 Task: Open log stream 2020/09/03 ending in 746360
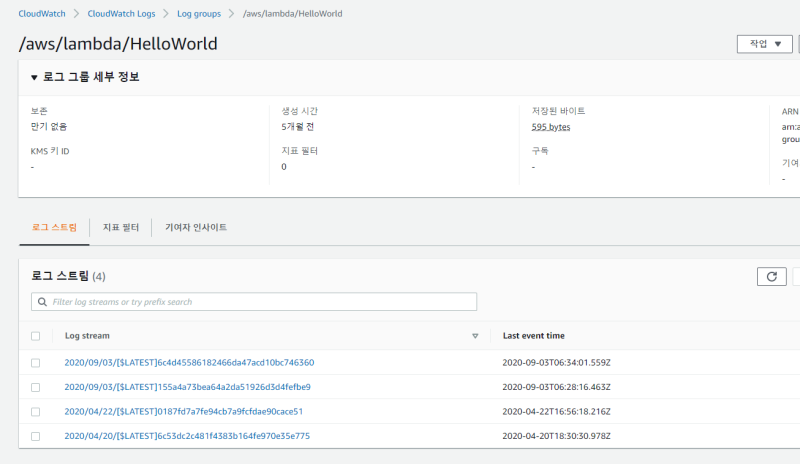pyautogui.click(x=189, y=363)
